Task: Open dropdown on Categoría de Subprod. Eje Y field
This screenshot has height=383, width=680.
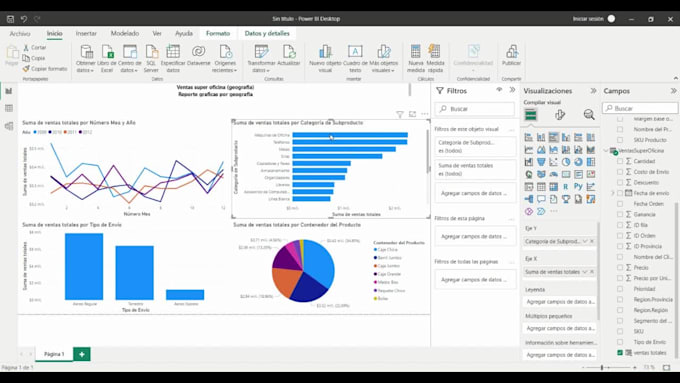Action: [x=585, y=241]
